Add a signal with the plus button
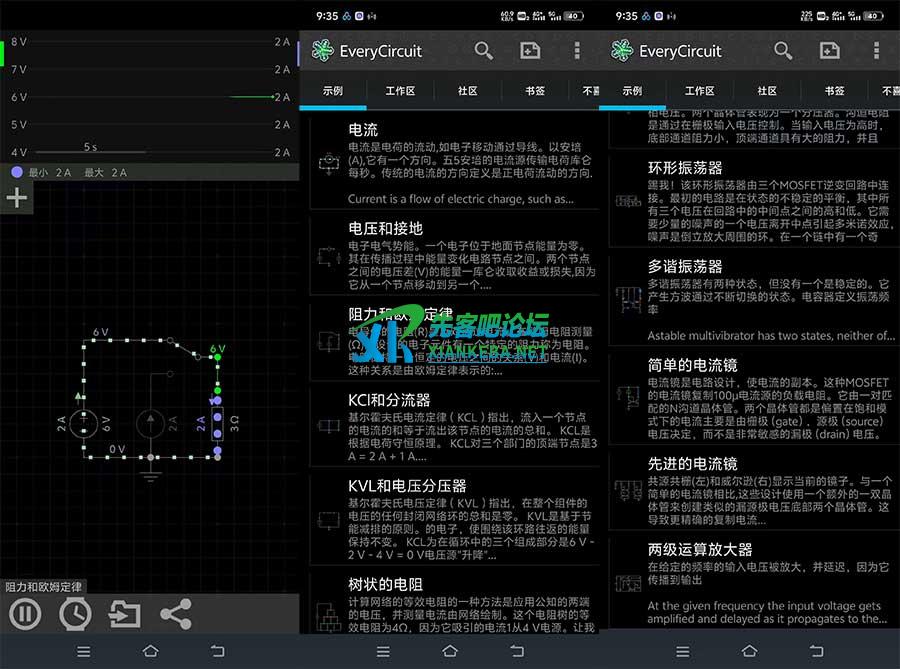Screen dimensions: 900x669 (x=17, y=197)
